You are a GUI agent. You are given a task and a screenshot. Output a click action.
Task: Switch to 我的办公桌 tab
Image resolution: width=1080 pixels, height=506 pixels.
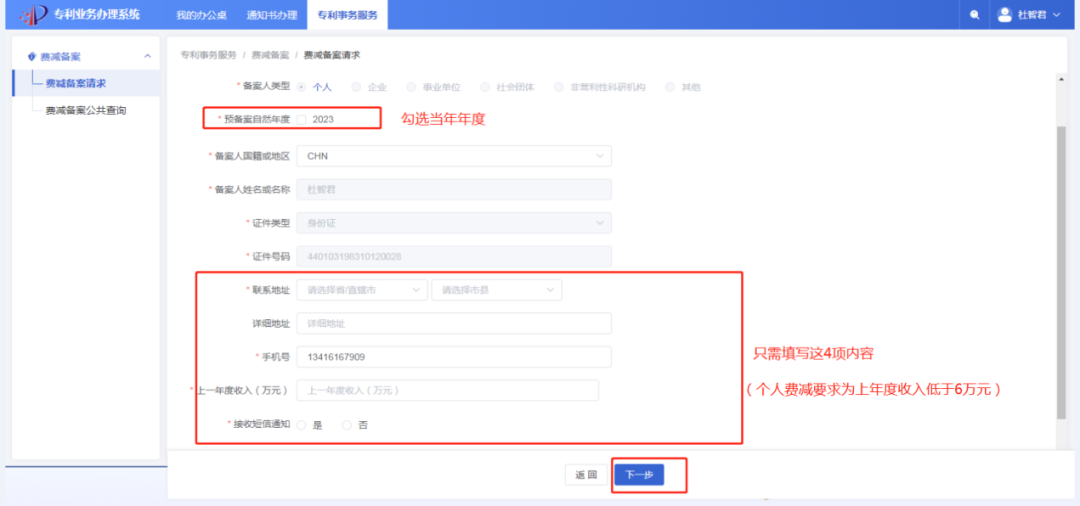click(201, 15)
